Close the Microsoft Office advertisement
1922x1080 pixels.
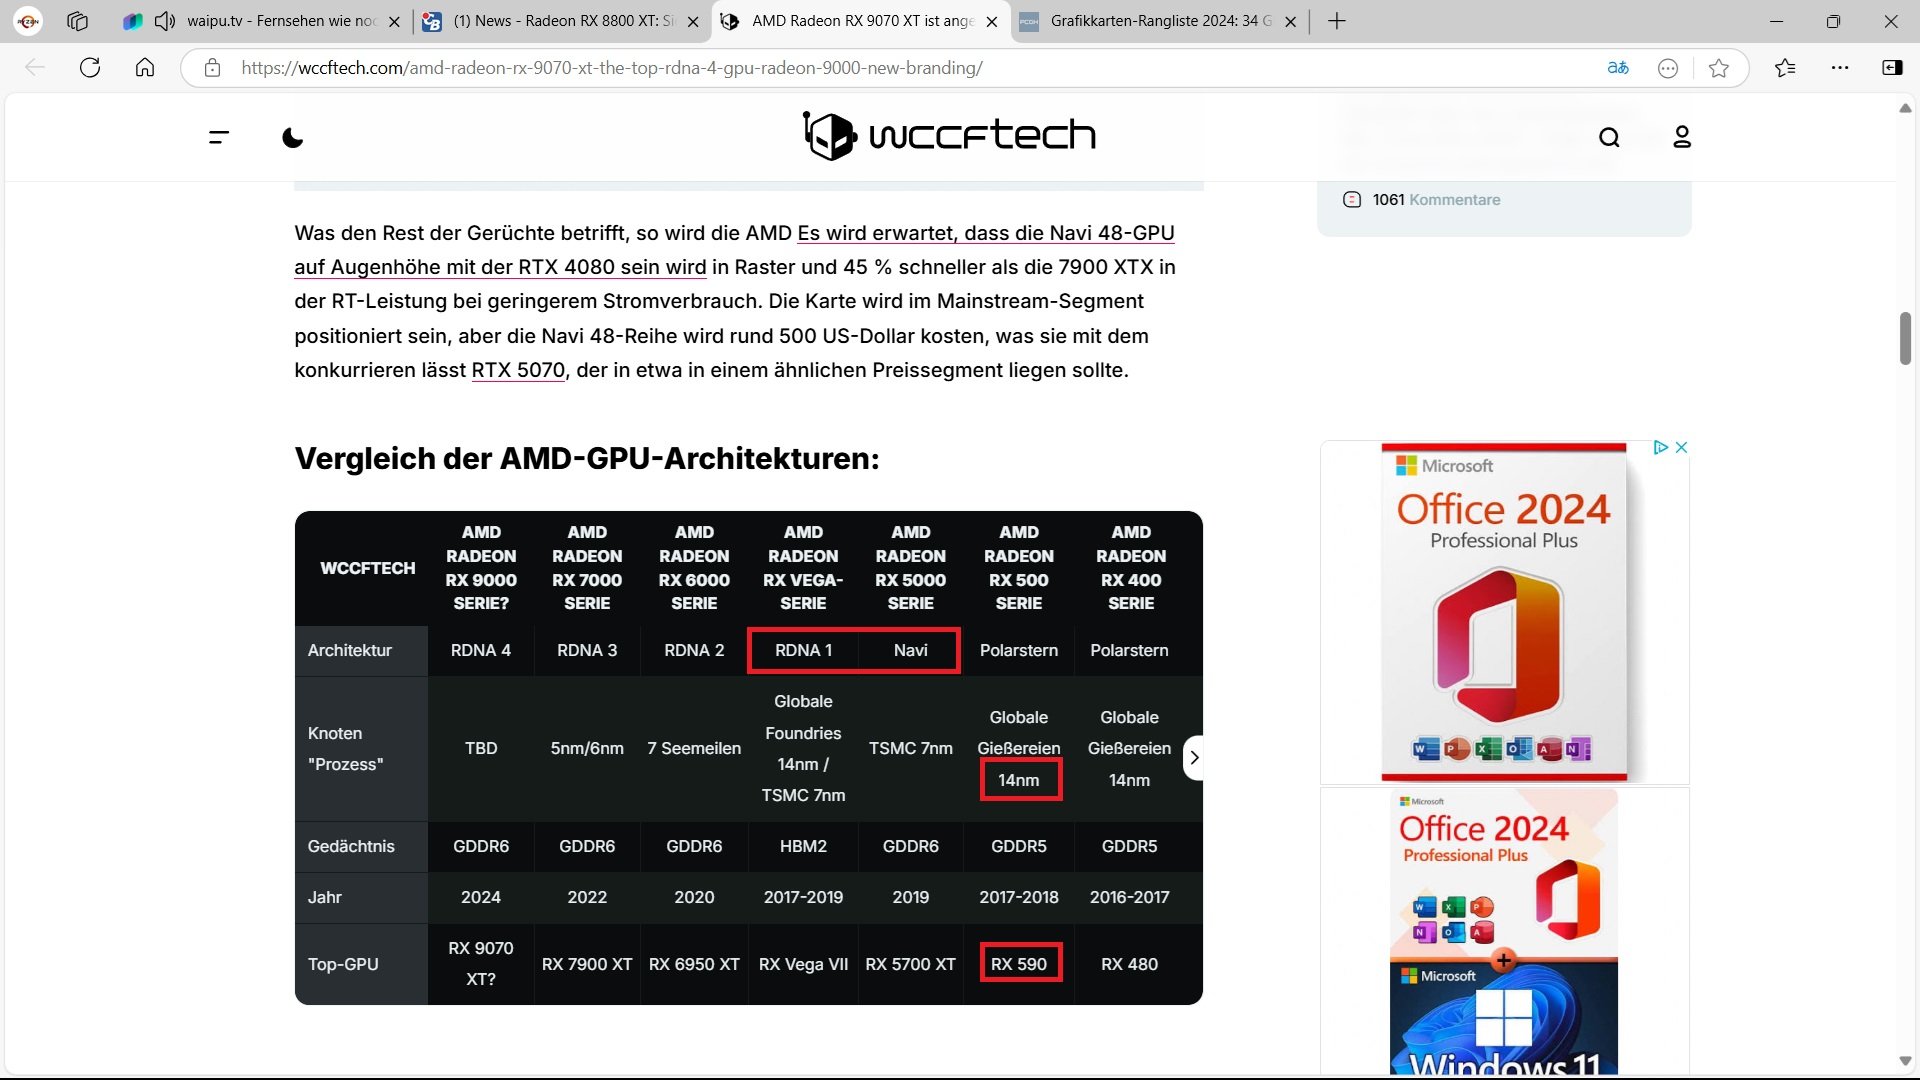click(x=1682, y=447)
